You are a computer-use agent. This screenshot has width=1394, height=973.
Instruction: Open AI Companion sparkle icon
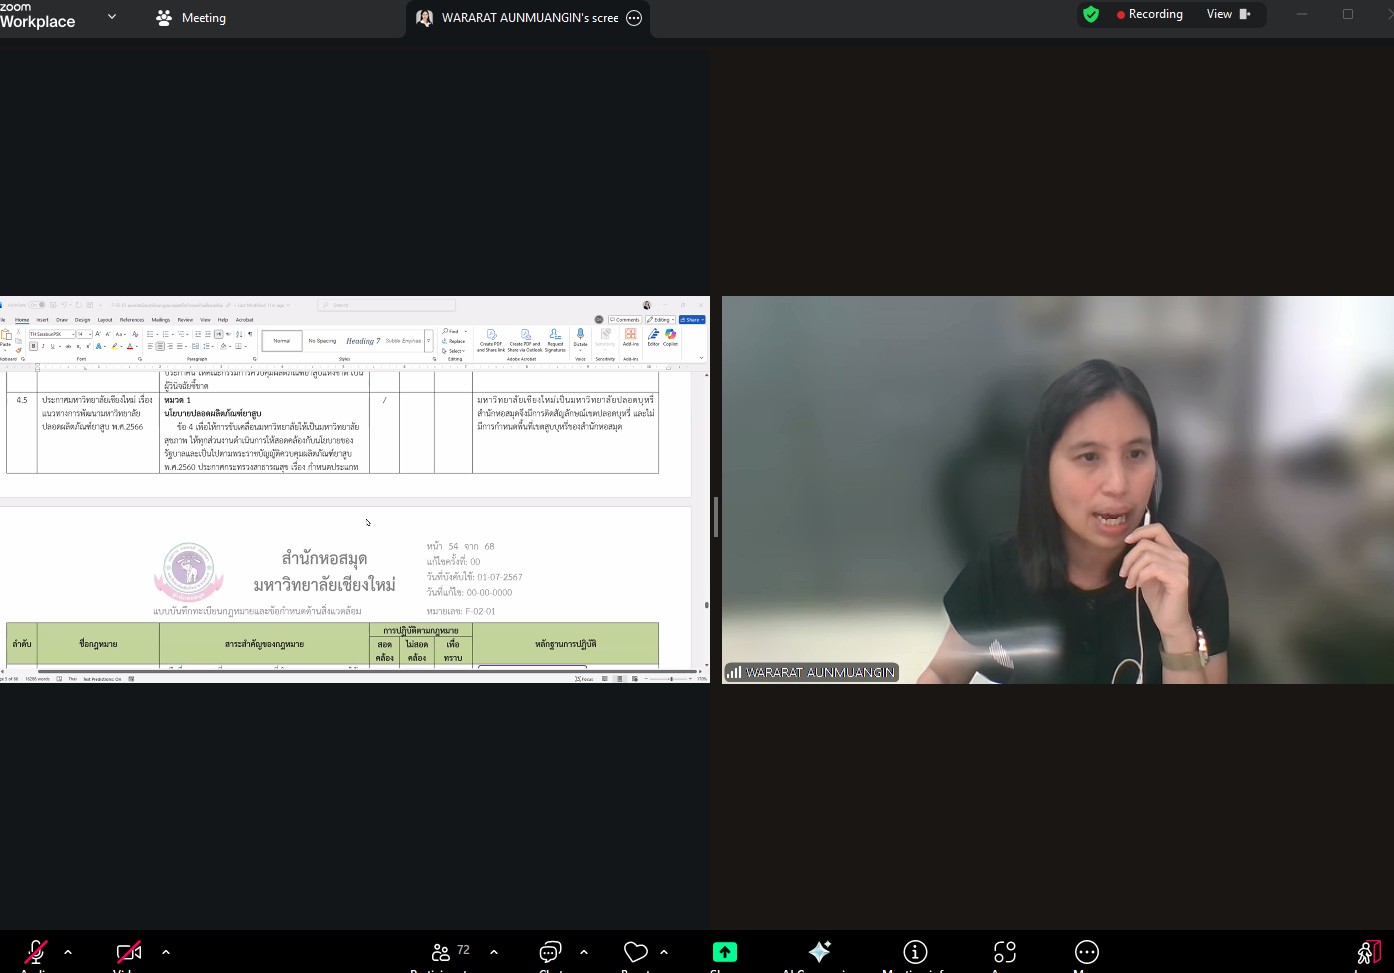point(819,952)
